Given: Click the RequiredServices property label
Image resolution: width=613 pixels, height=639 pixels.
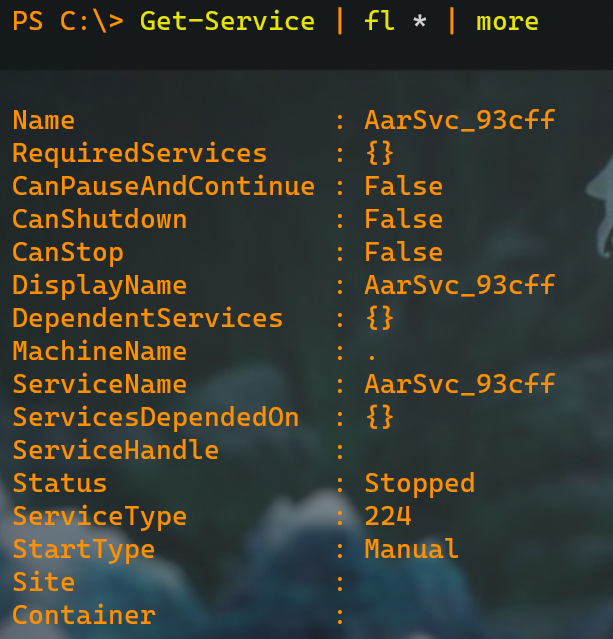Looking at the screenshot, I should [139, 154].
